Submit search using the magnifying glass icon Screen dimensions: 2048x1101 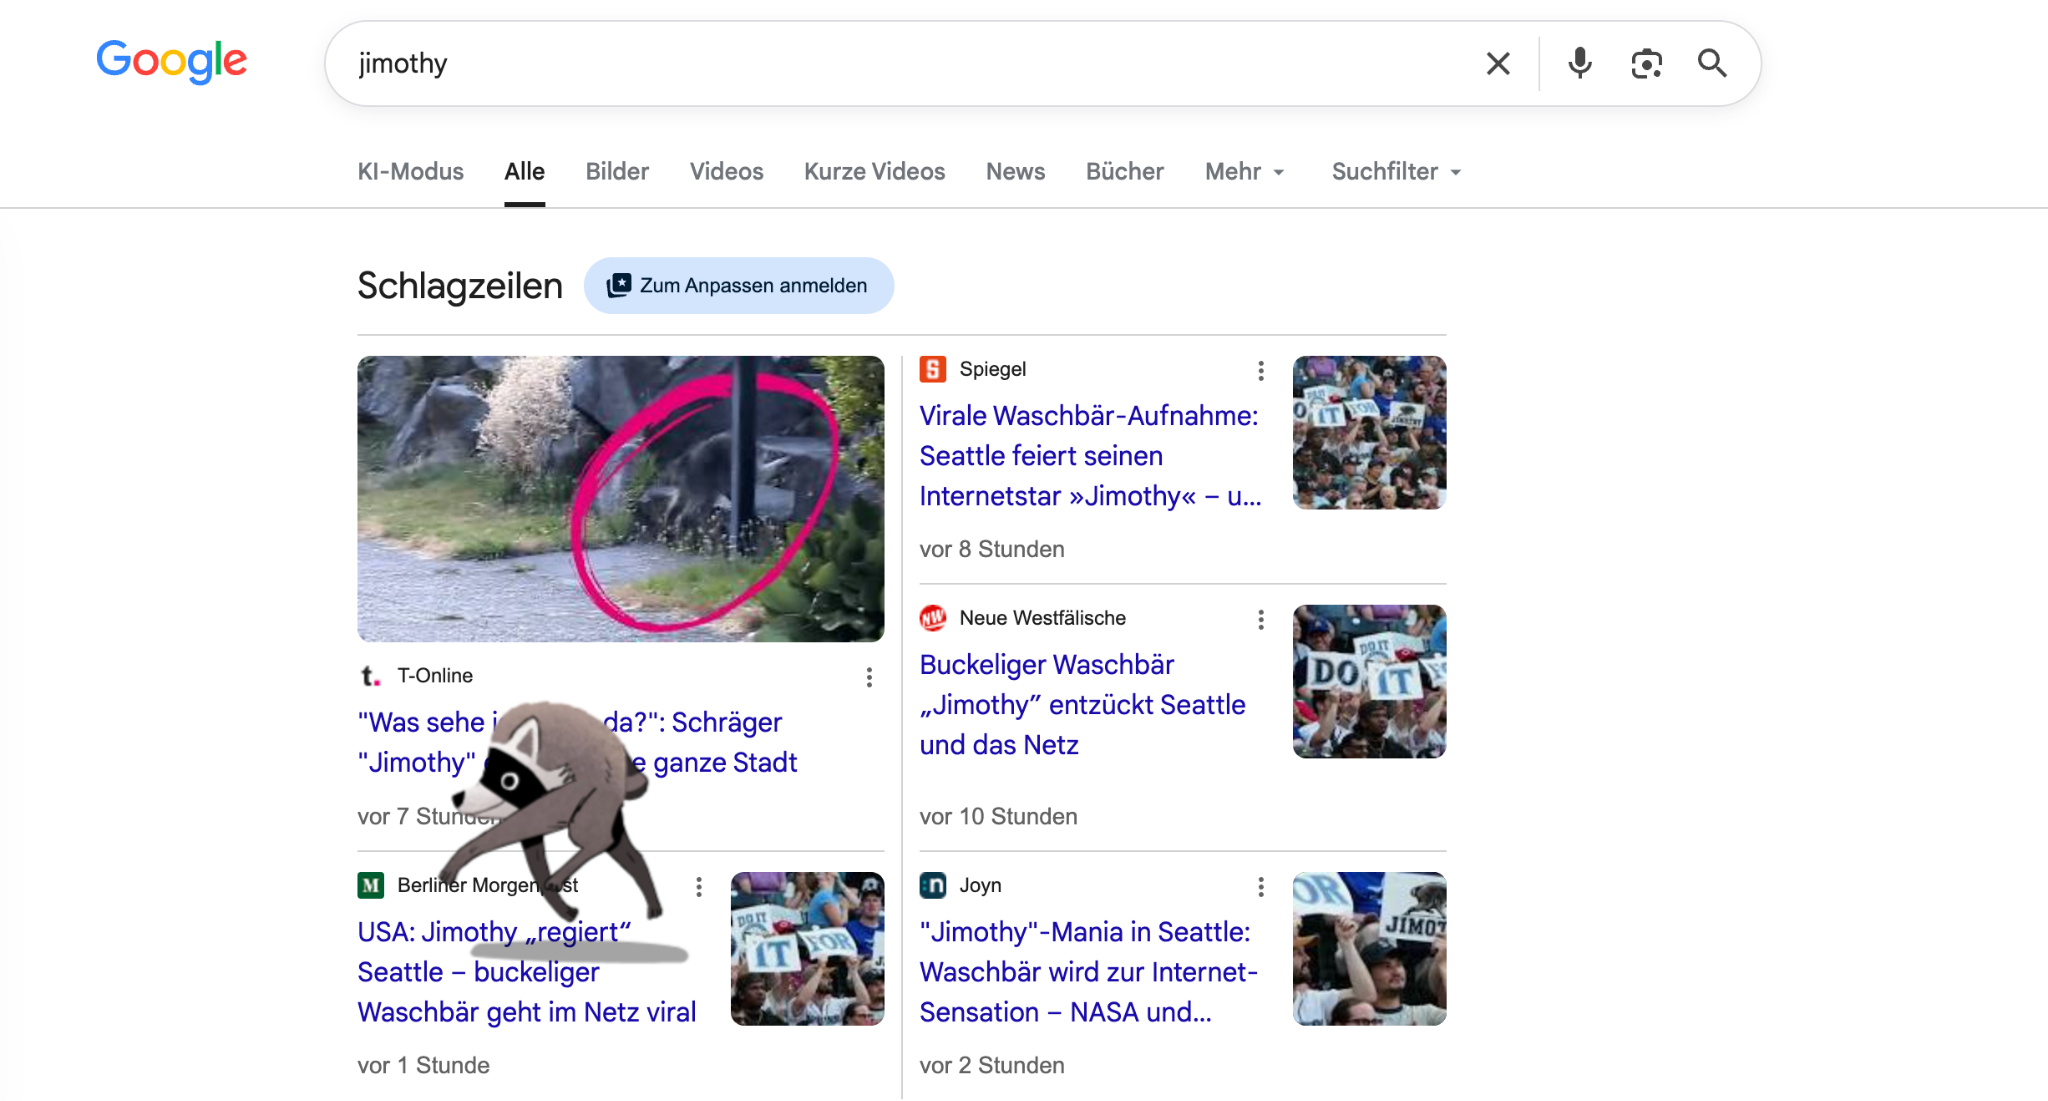[x=1712, y=64]
